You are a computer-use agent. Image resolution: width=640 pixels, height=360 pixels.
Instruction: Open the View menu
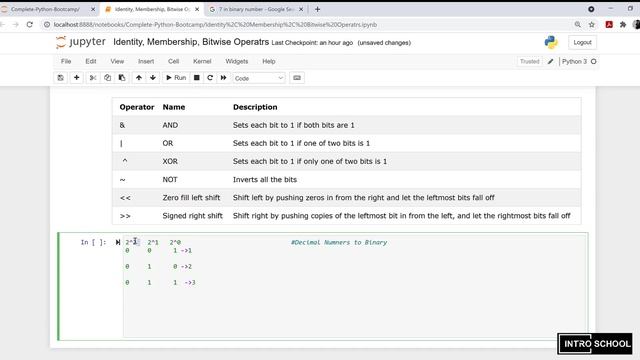117,61
